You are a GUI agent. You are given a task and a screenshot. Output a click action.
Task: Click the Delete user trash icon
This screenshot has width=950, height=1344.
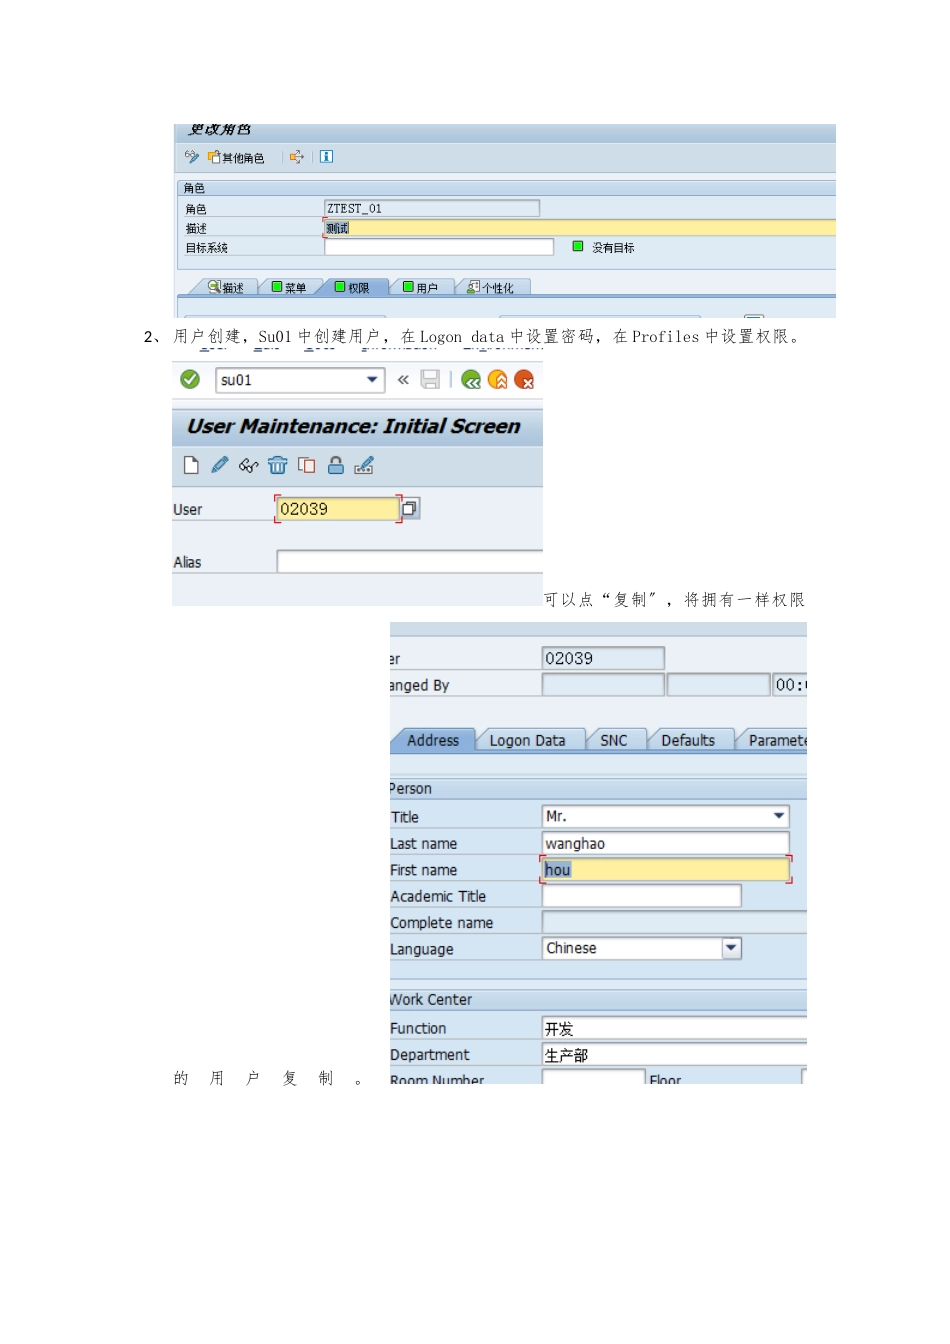tap(278, 465)
